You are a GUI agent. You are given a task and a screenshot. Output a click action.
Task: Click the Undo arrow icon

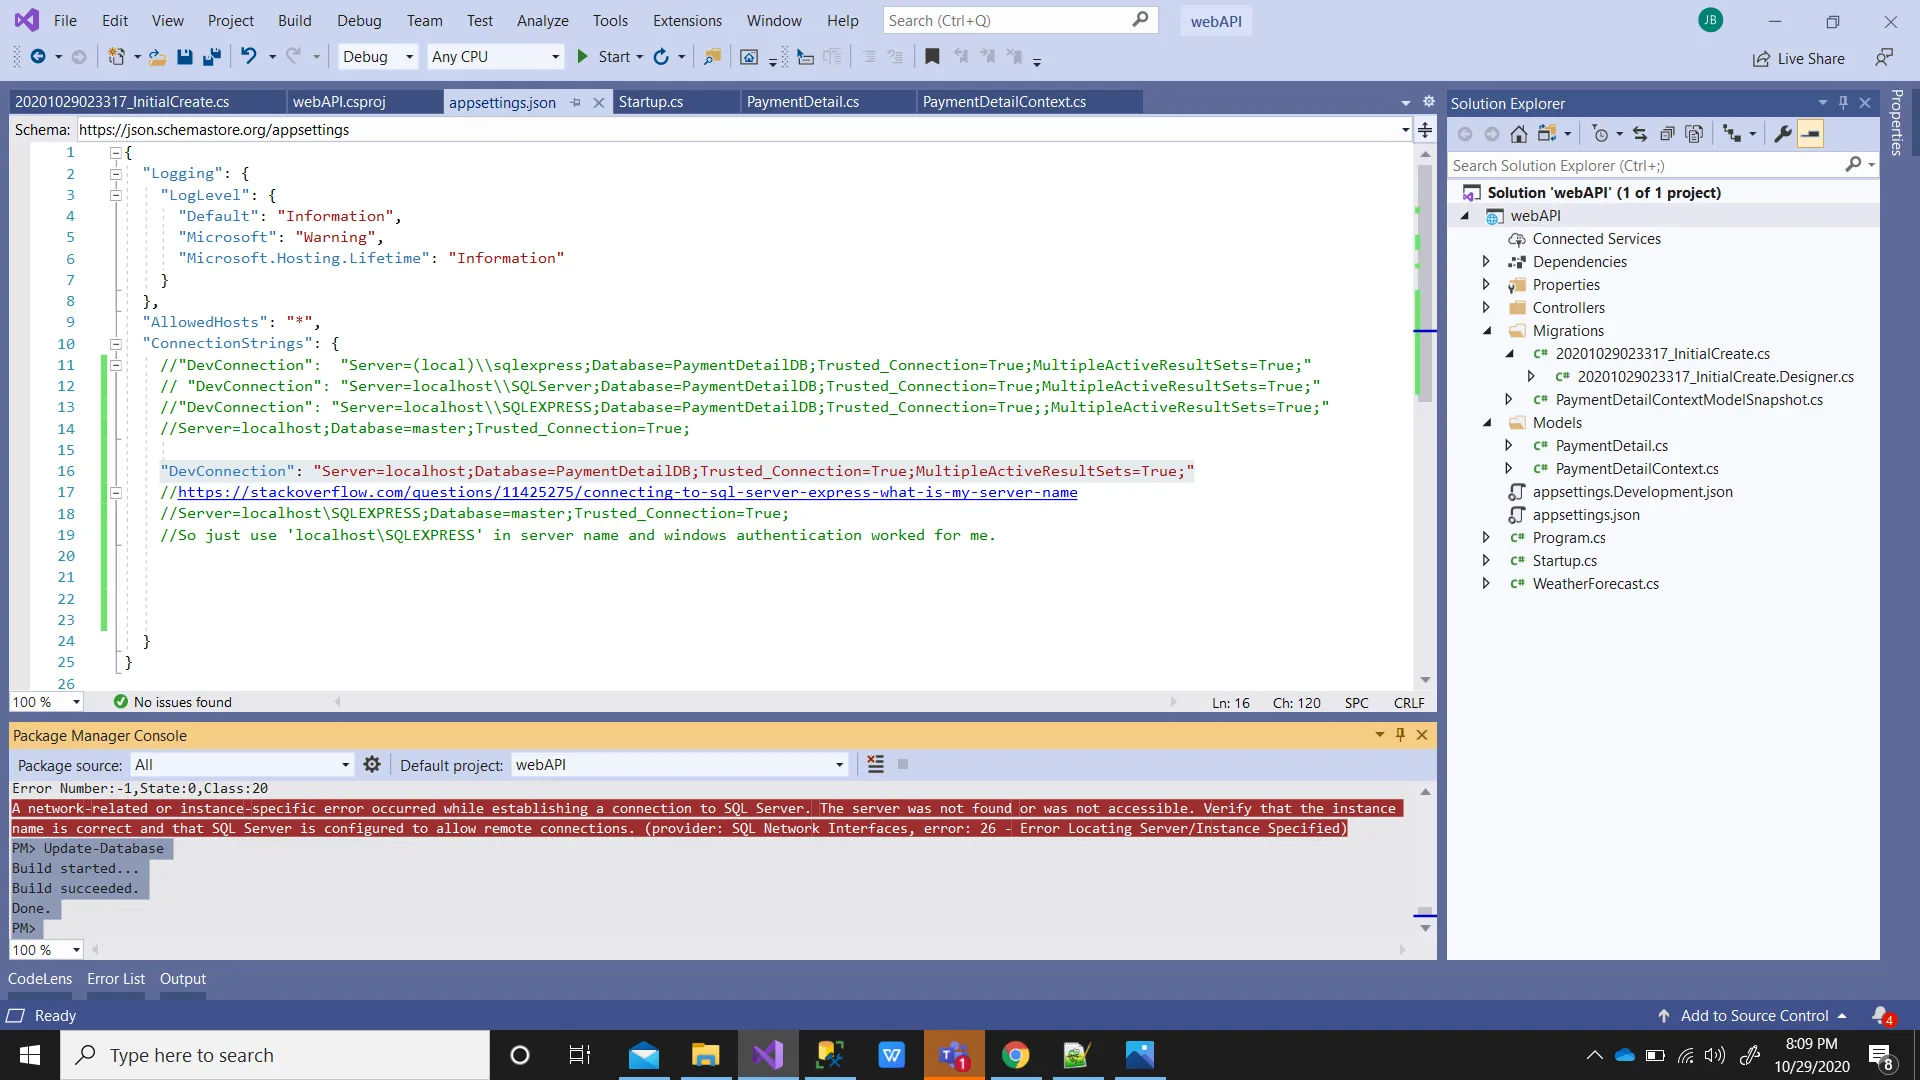click(249, 57)
